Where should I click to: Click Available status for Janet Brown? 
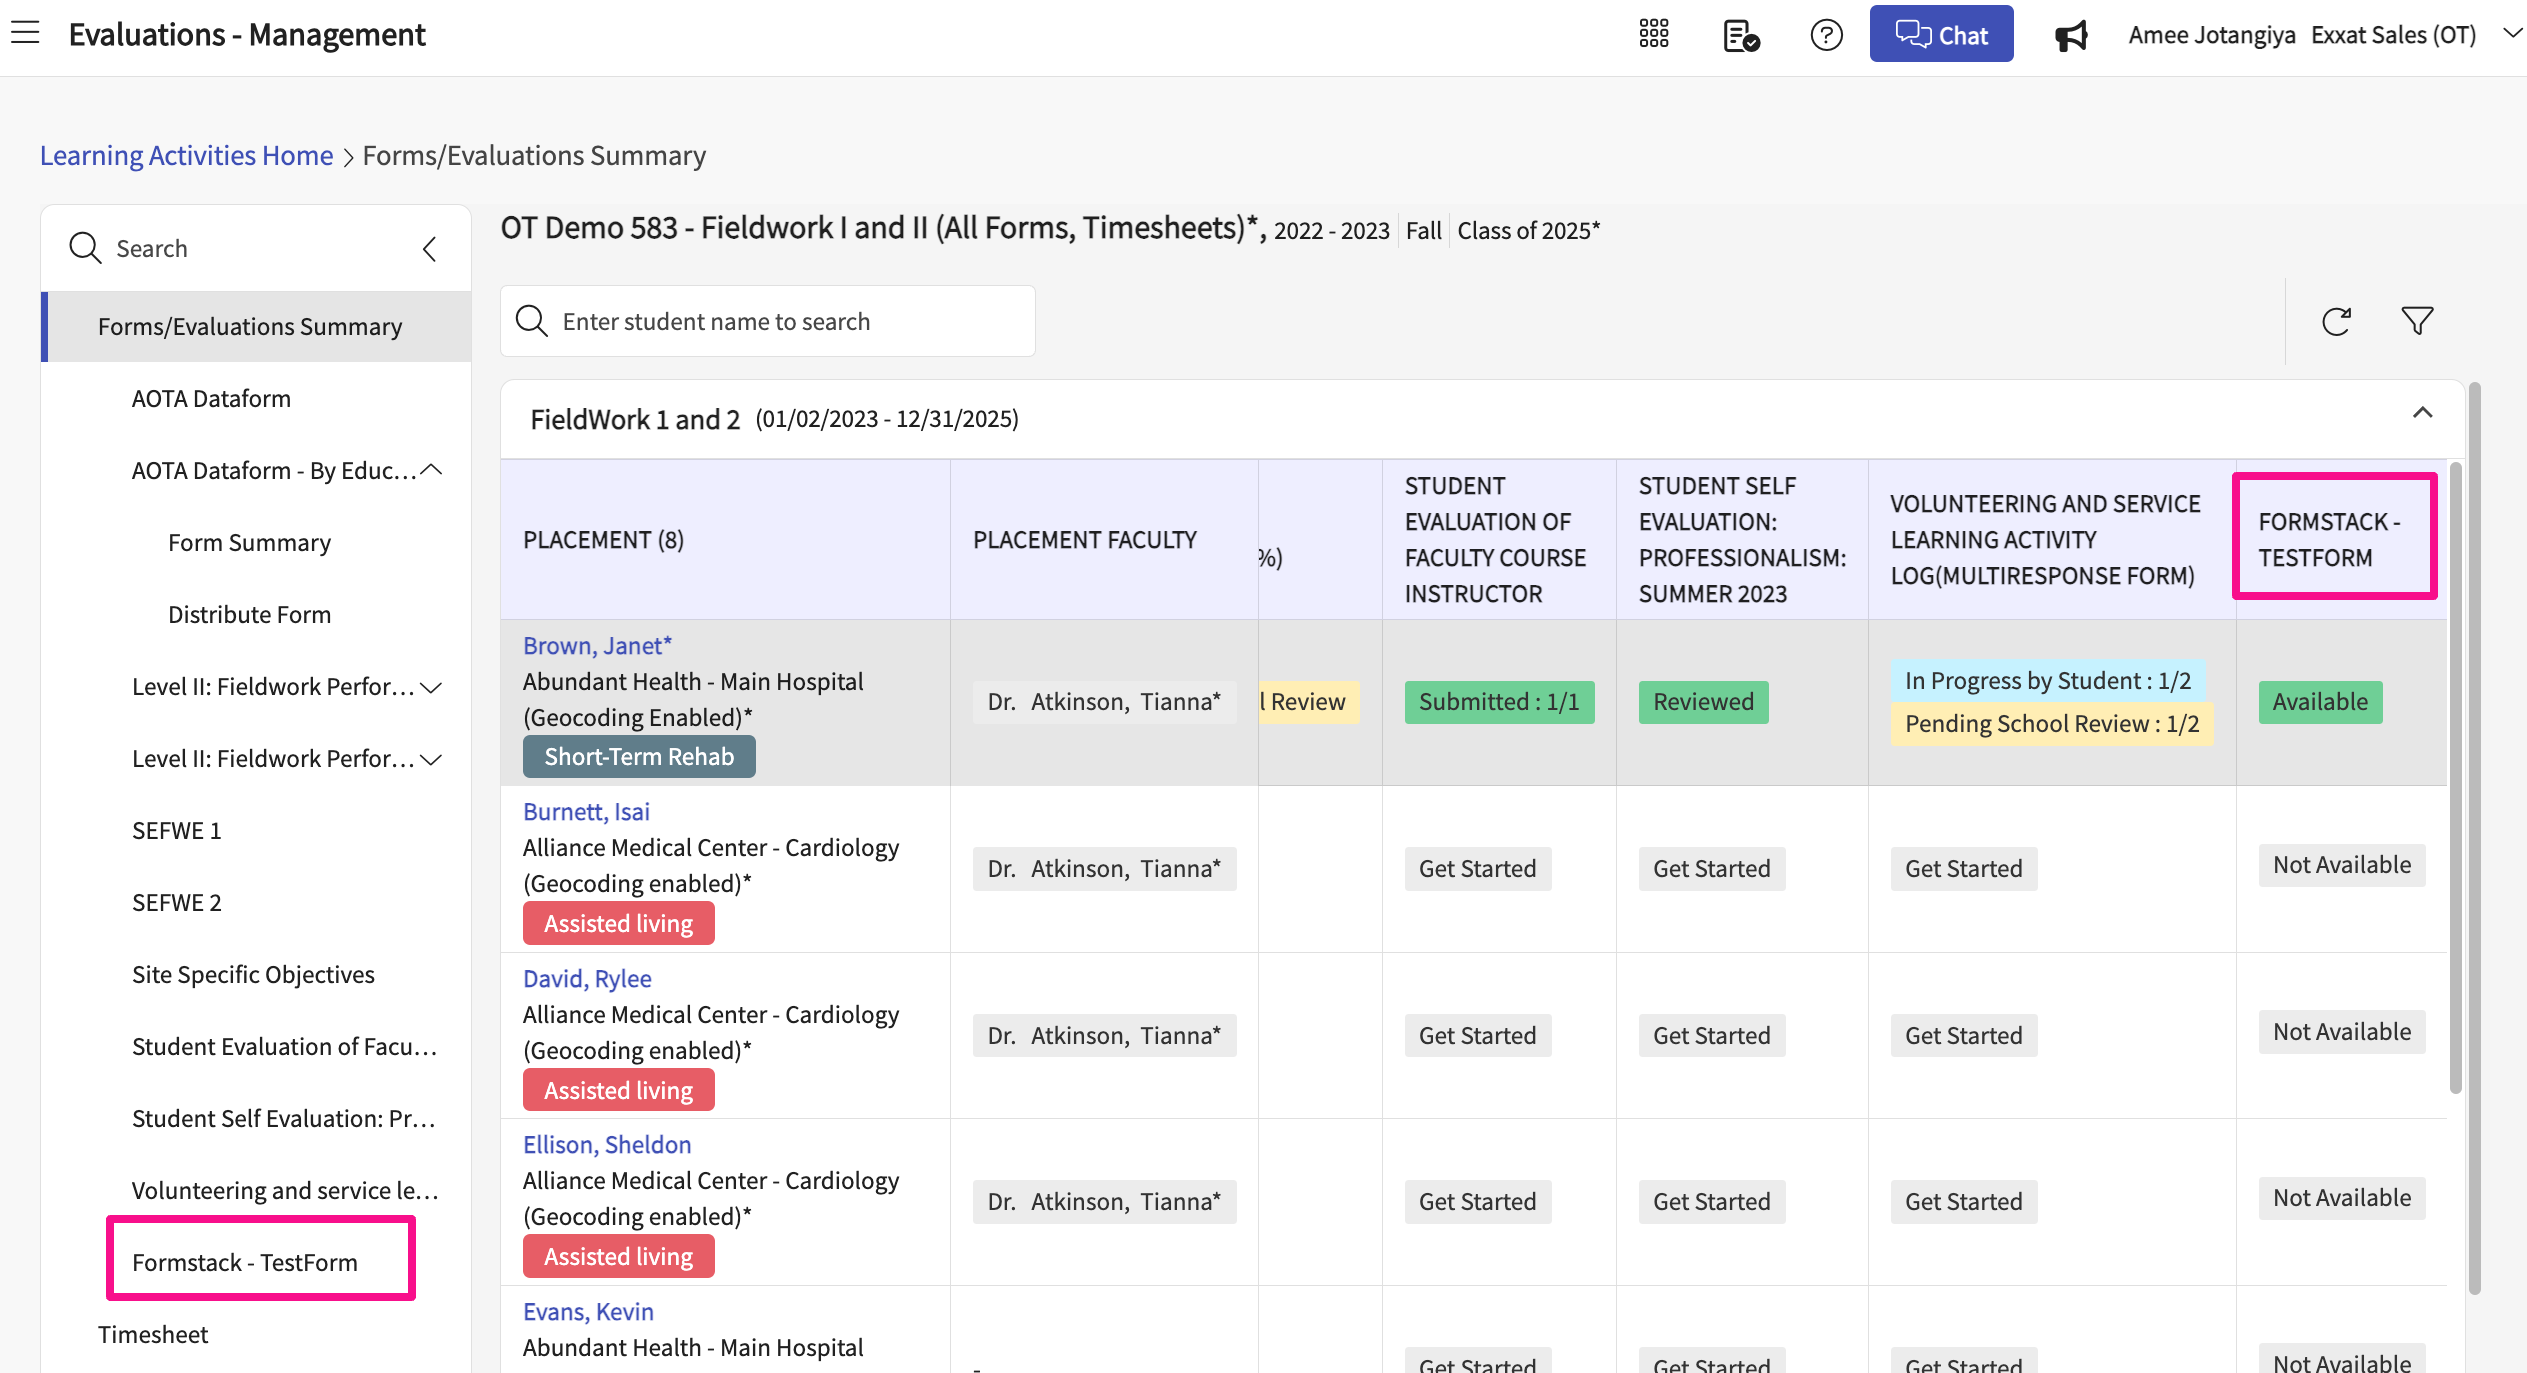pos(2319,702)
